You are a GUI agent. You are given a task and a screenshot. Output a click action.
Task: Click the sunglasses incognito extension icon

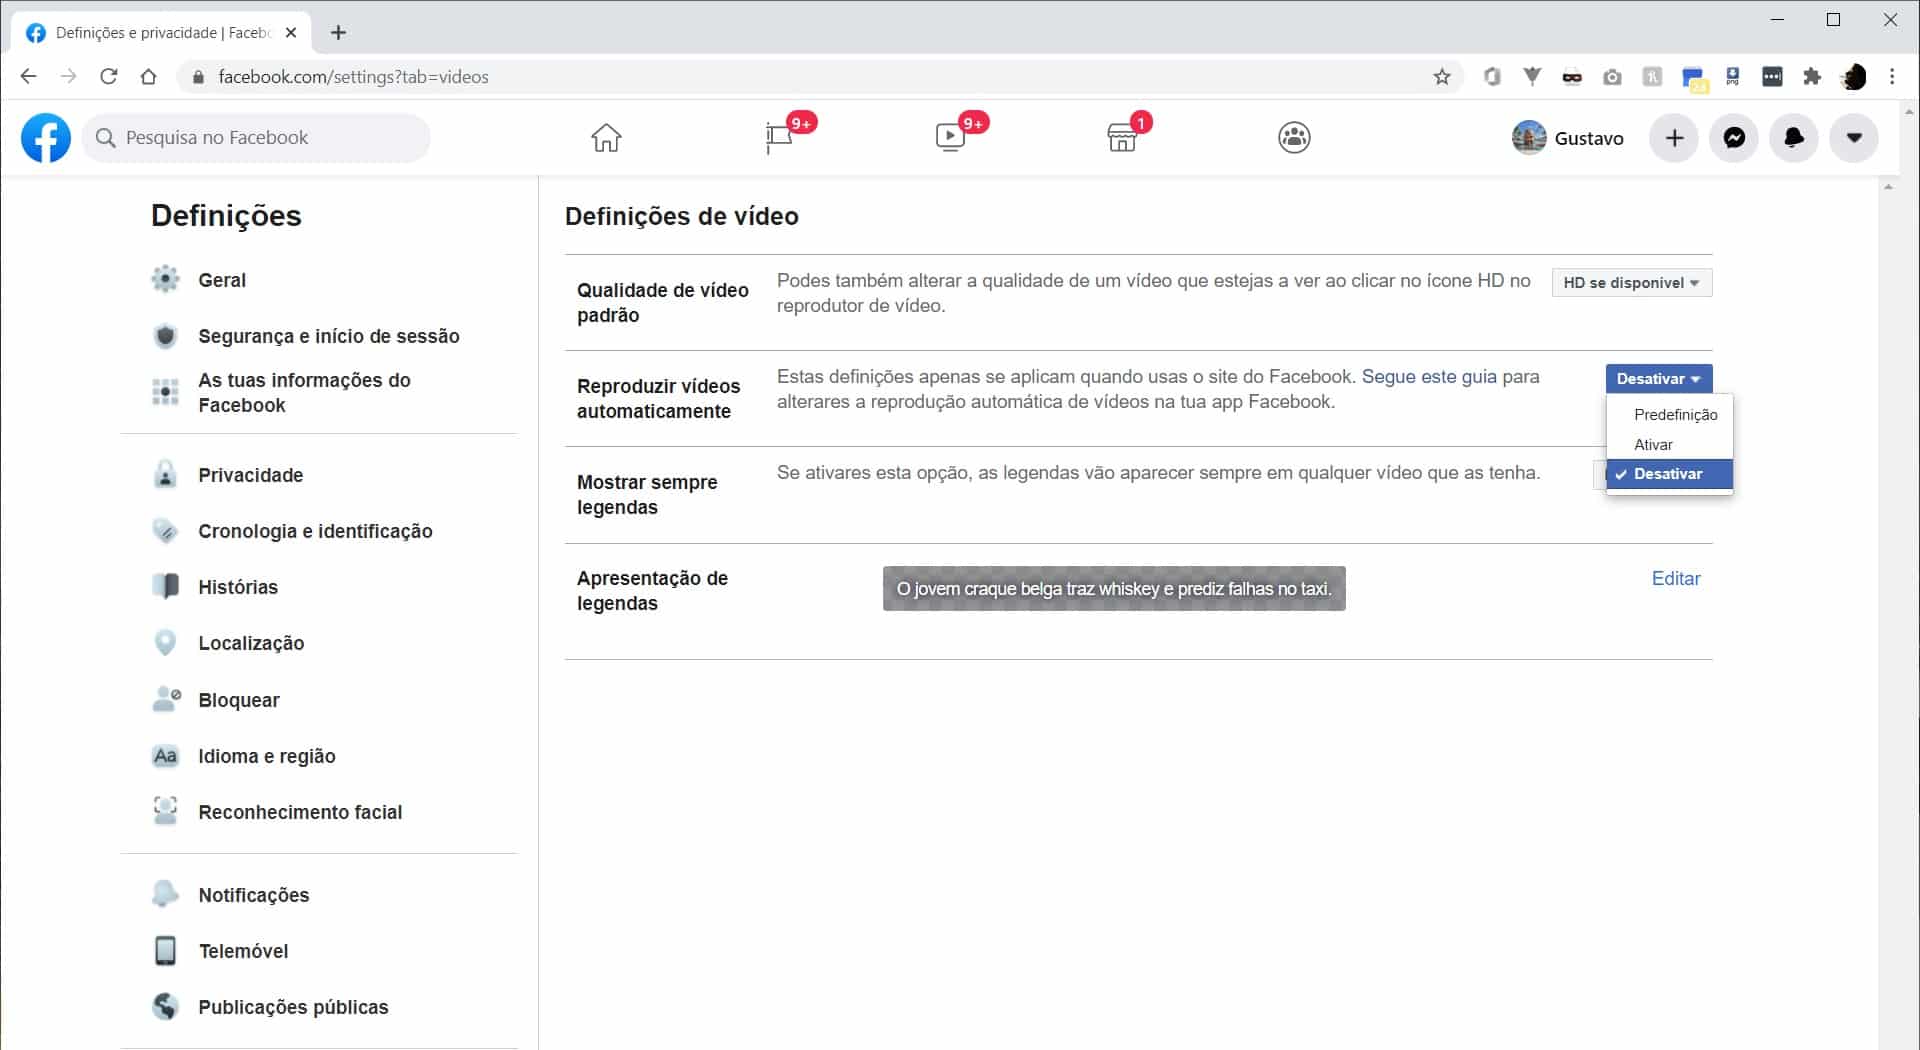pyautogui.click(x=1572, y=77)
